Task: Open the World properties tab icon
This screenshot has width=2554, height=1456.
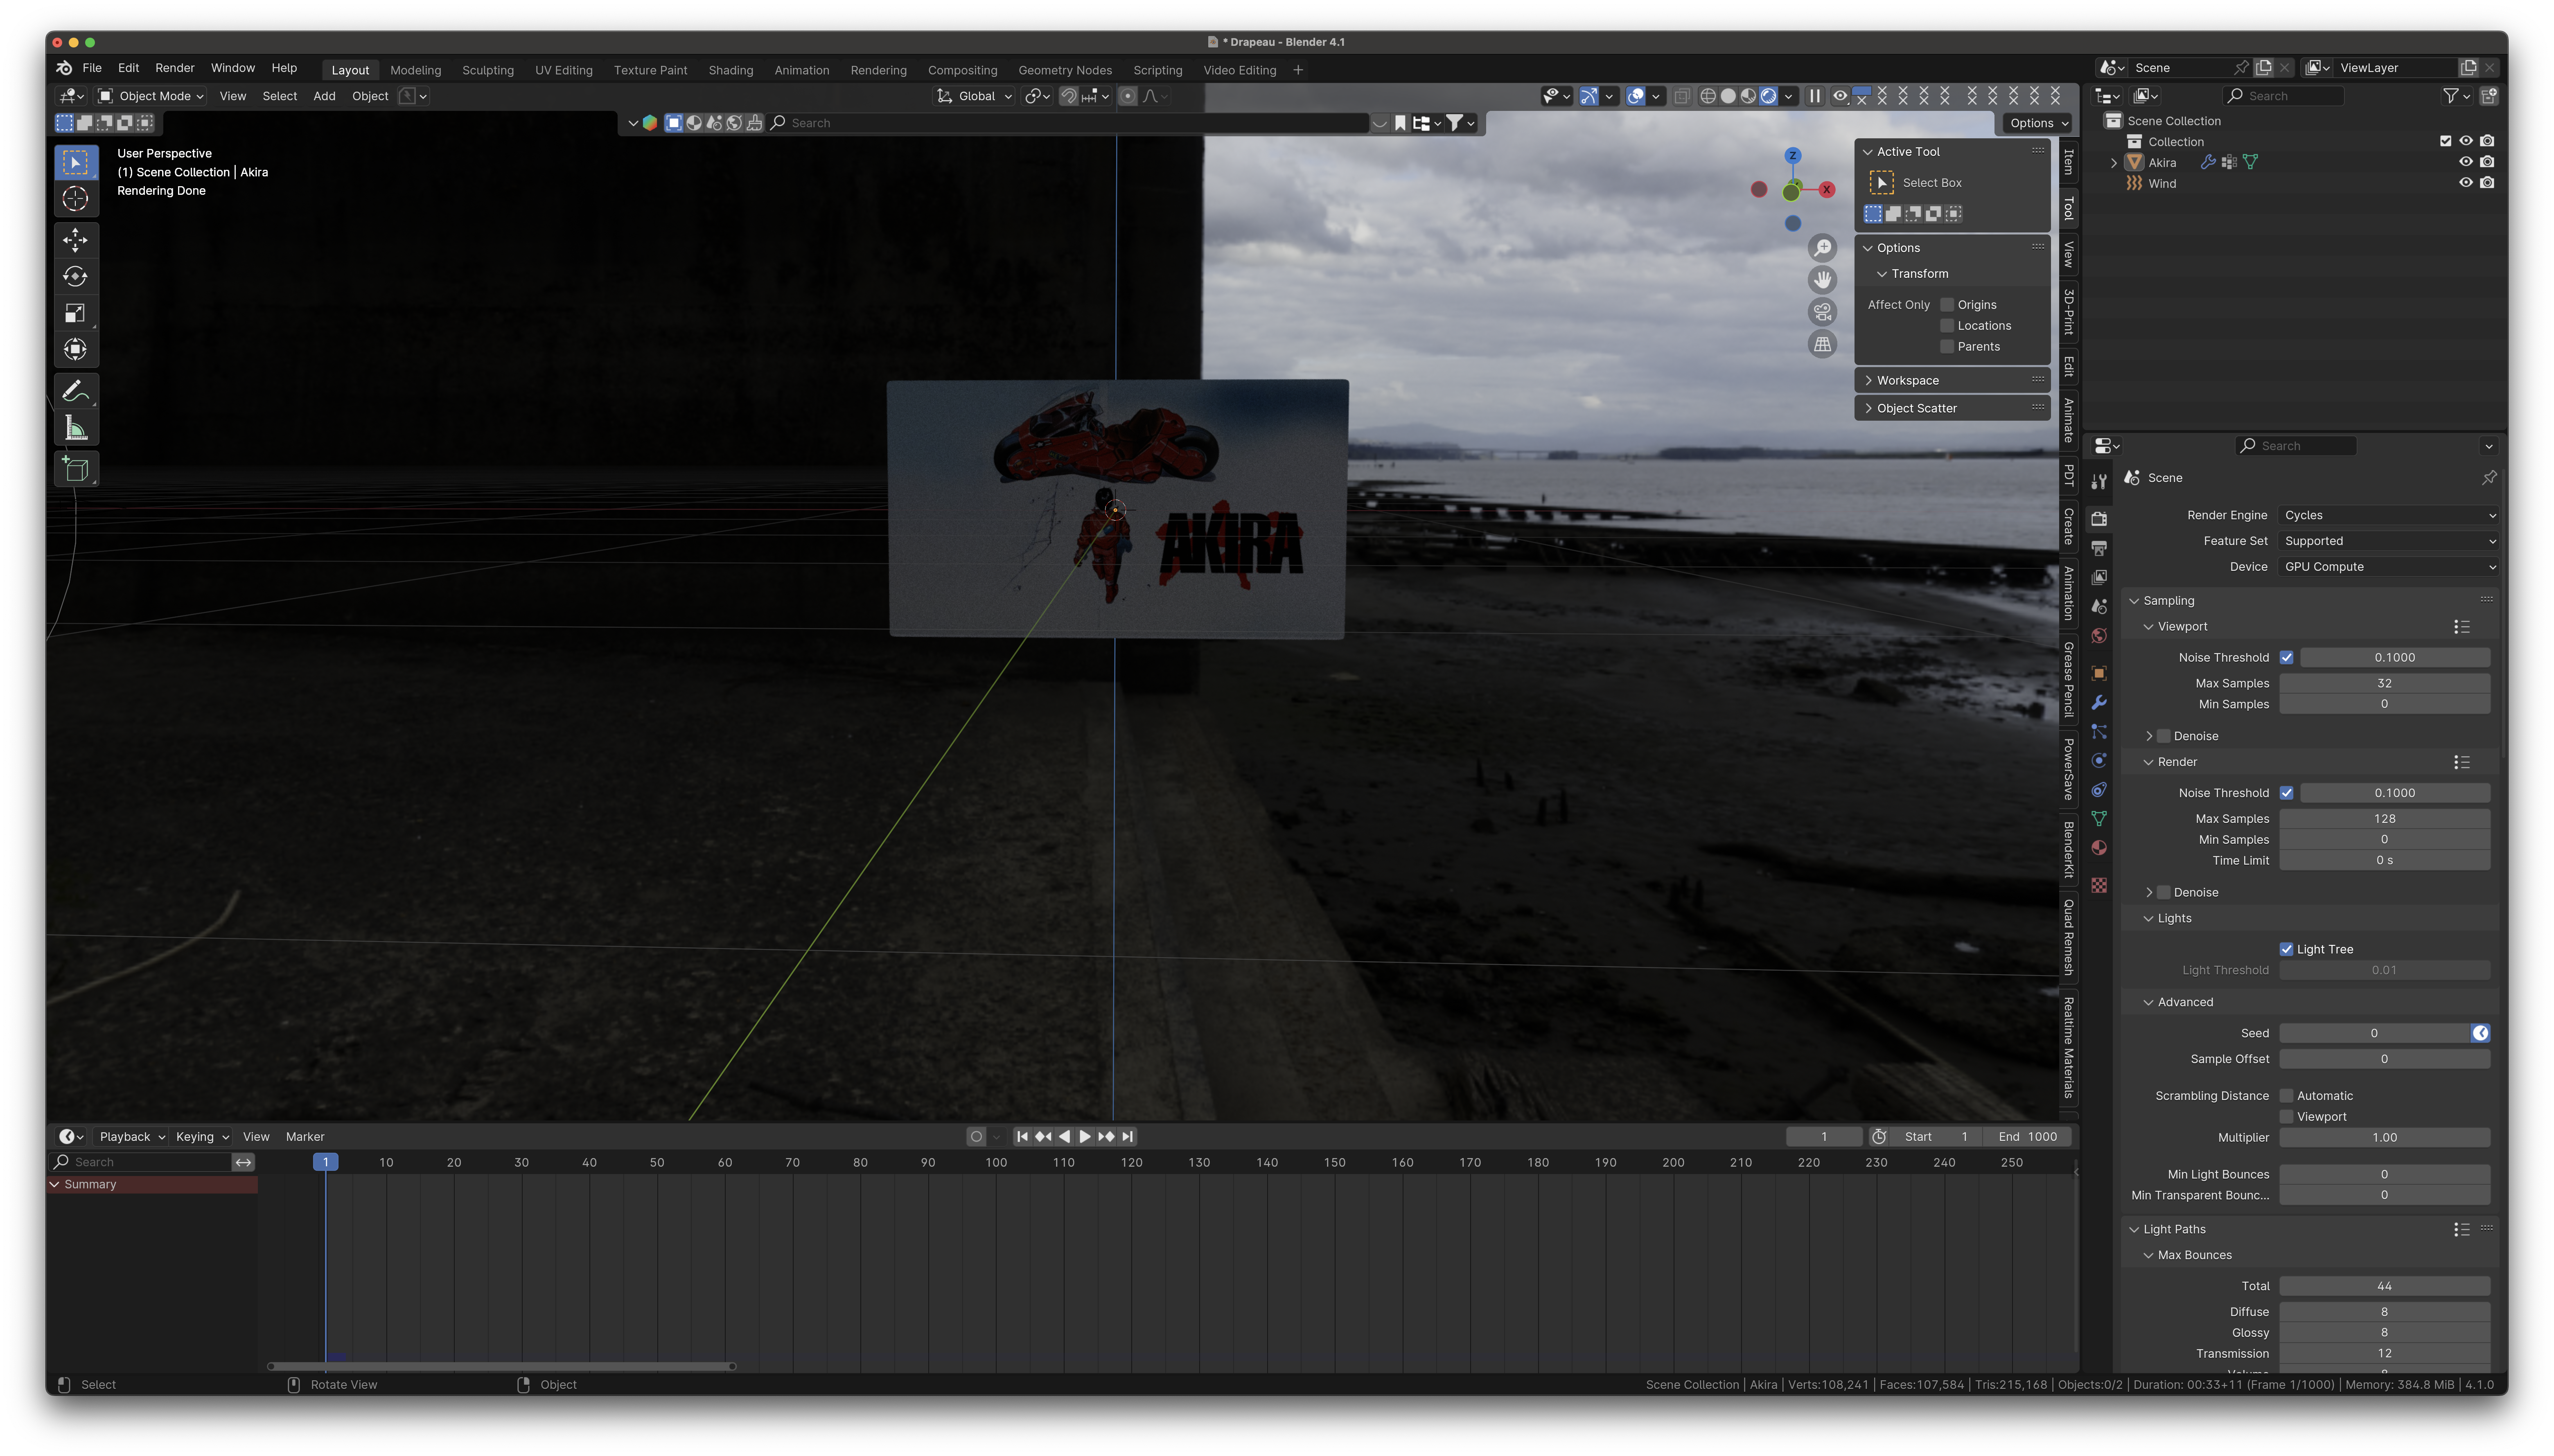Action: 2099,636
